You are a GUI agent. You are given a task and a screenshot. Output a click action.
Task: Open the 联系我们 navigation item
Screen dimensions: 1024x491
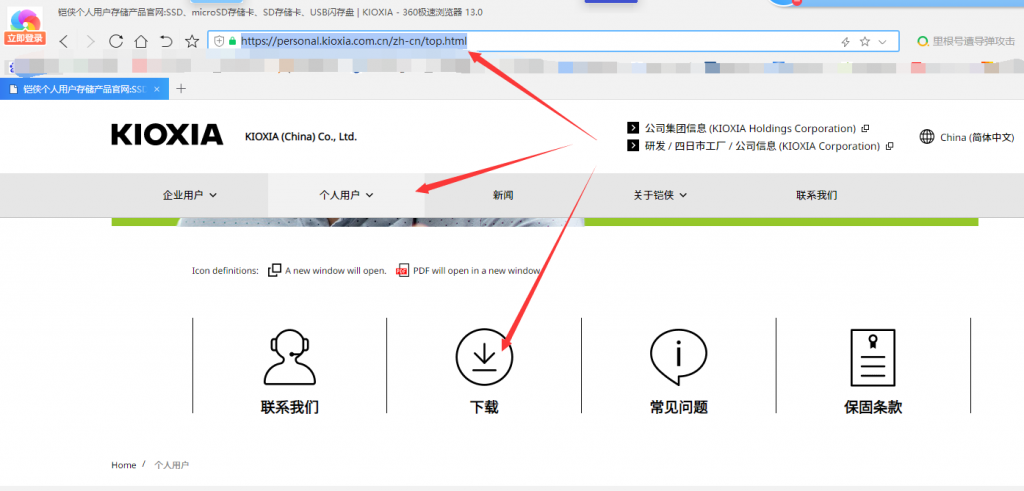[816, 195]
